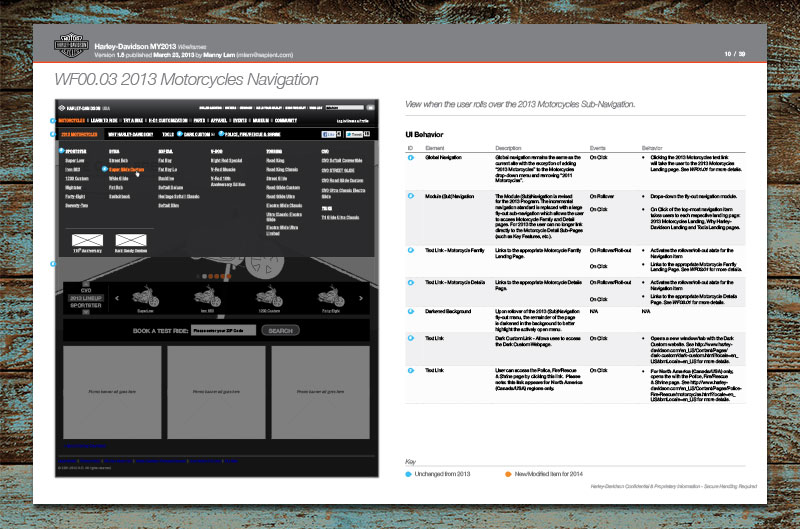Open the Fat Boy Lo link under Softail
800x529 pixels.
167,169
